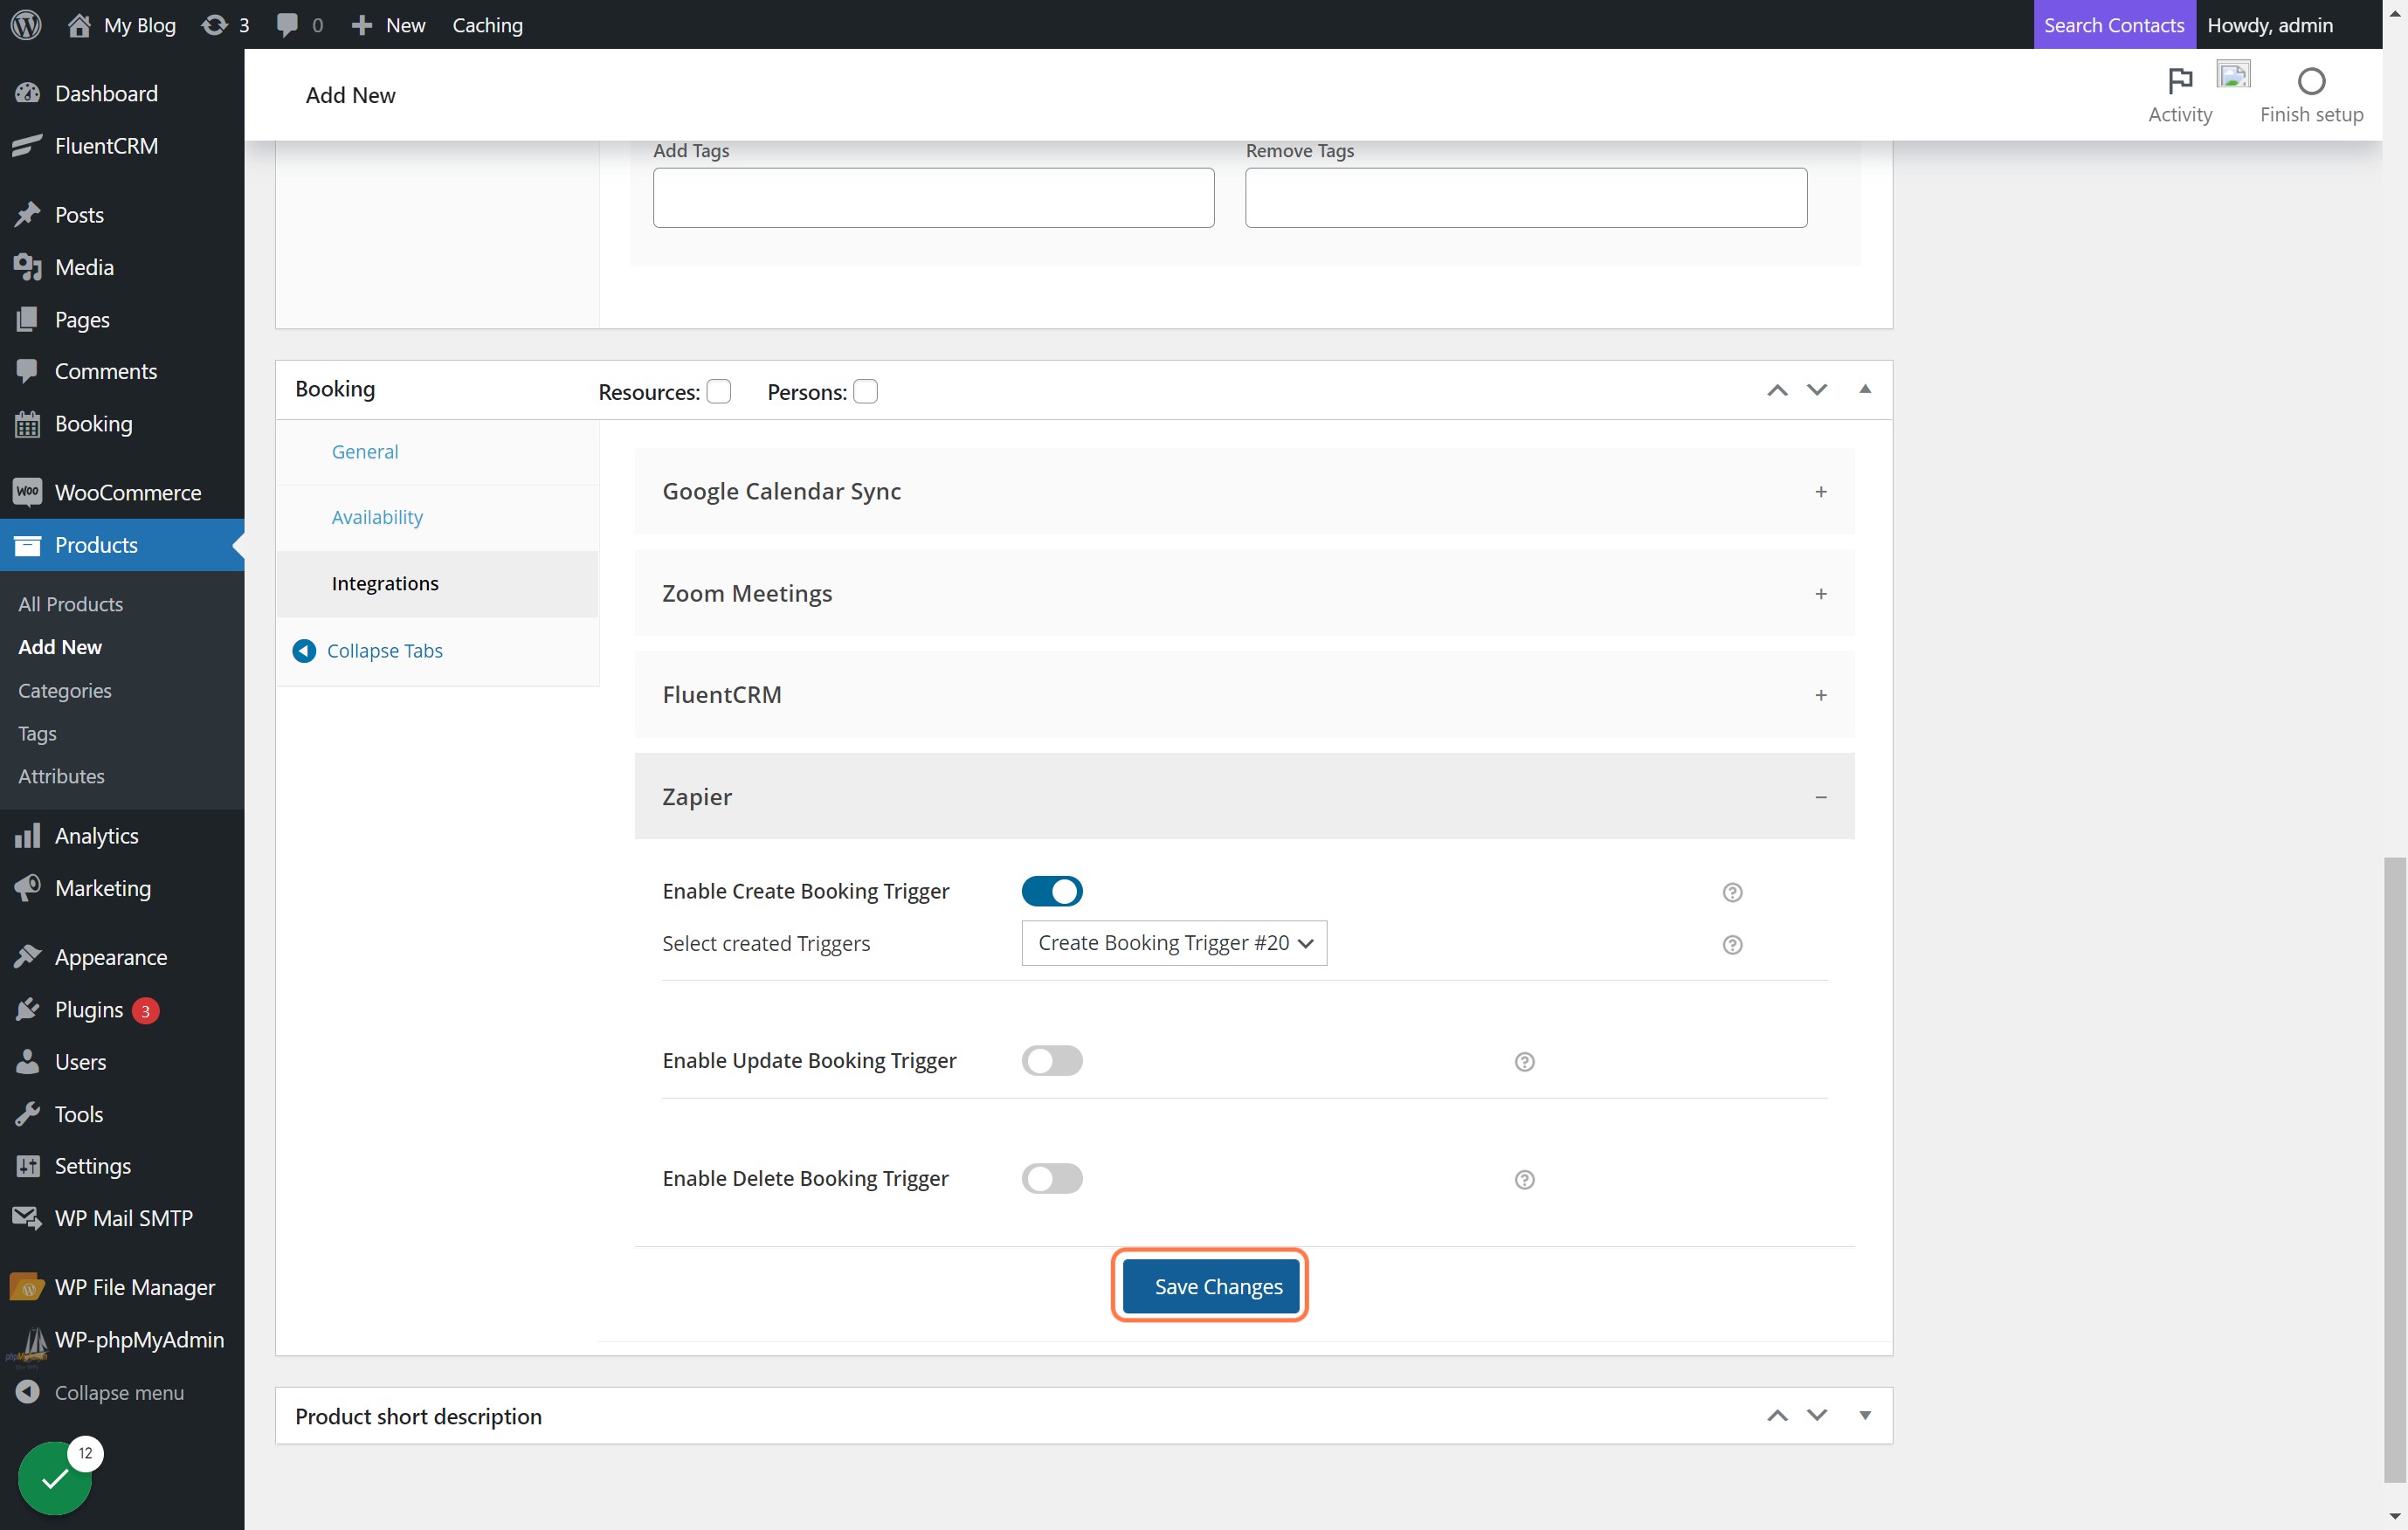Open the Activity flag icon

2180,80
